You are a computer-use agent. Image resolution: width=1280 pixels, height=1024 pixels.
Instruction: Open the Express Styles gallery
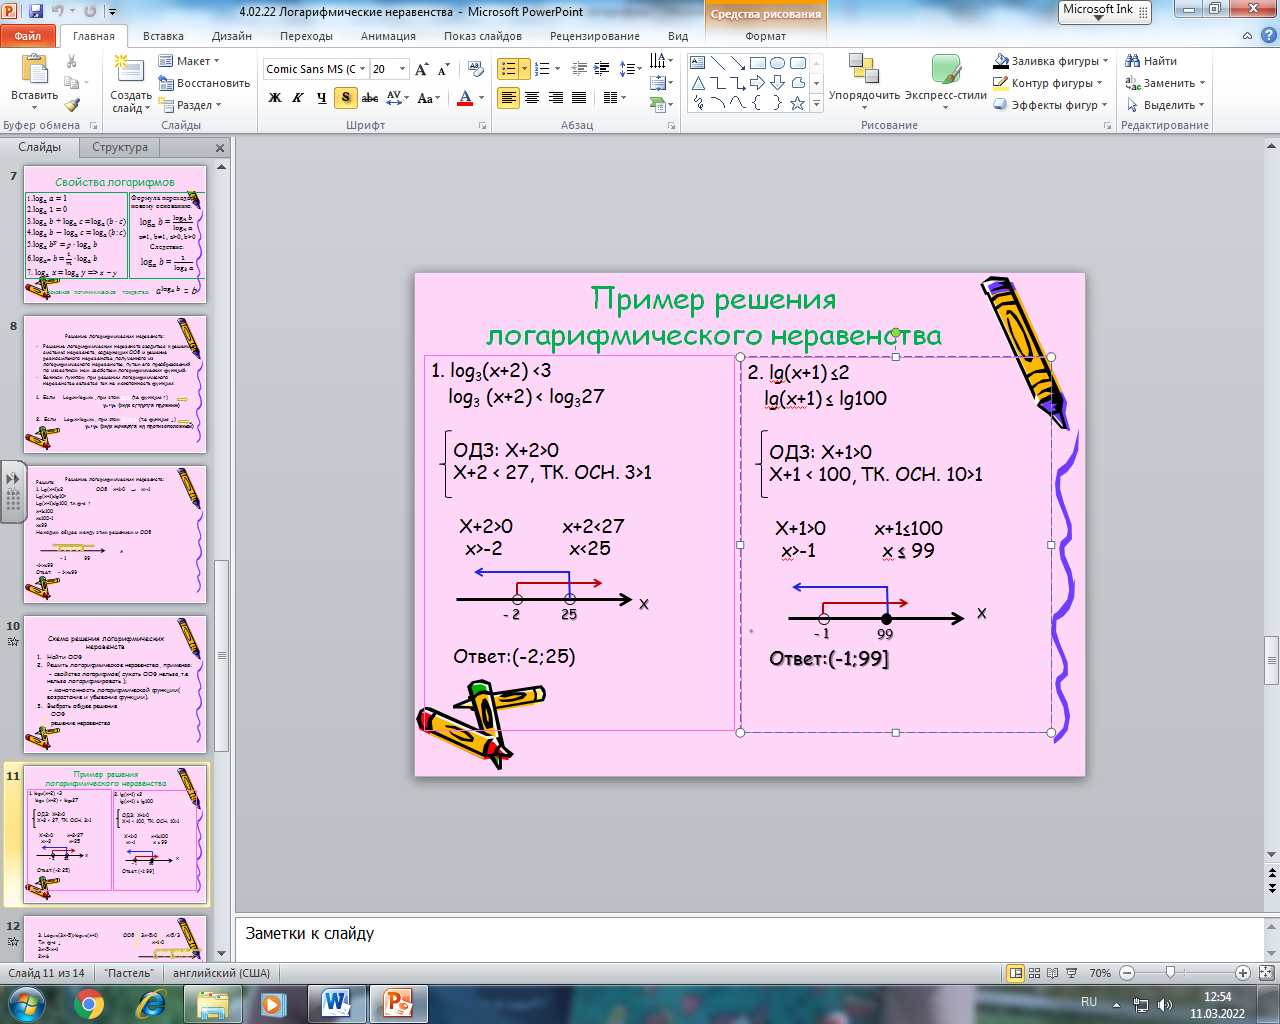(945, 80)
